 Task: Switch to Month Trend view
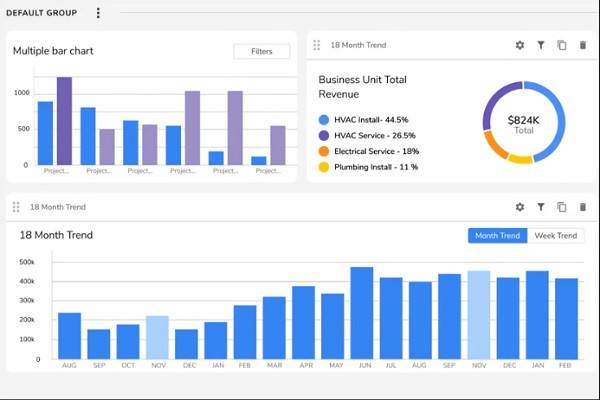click(x=497, y=236)
